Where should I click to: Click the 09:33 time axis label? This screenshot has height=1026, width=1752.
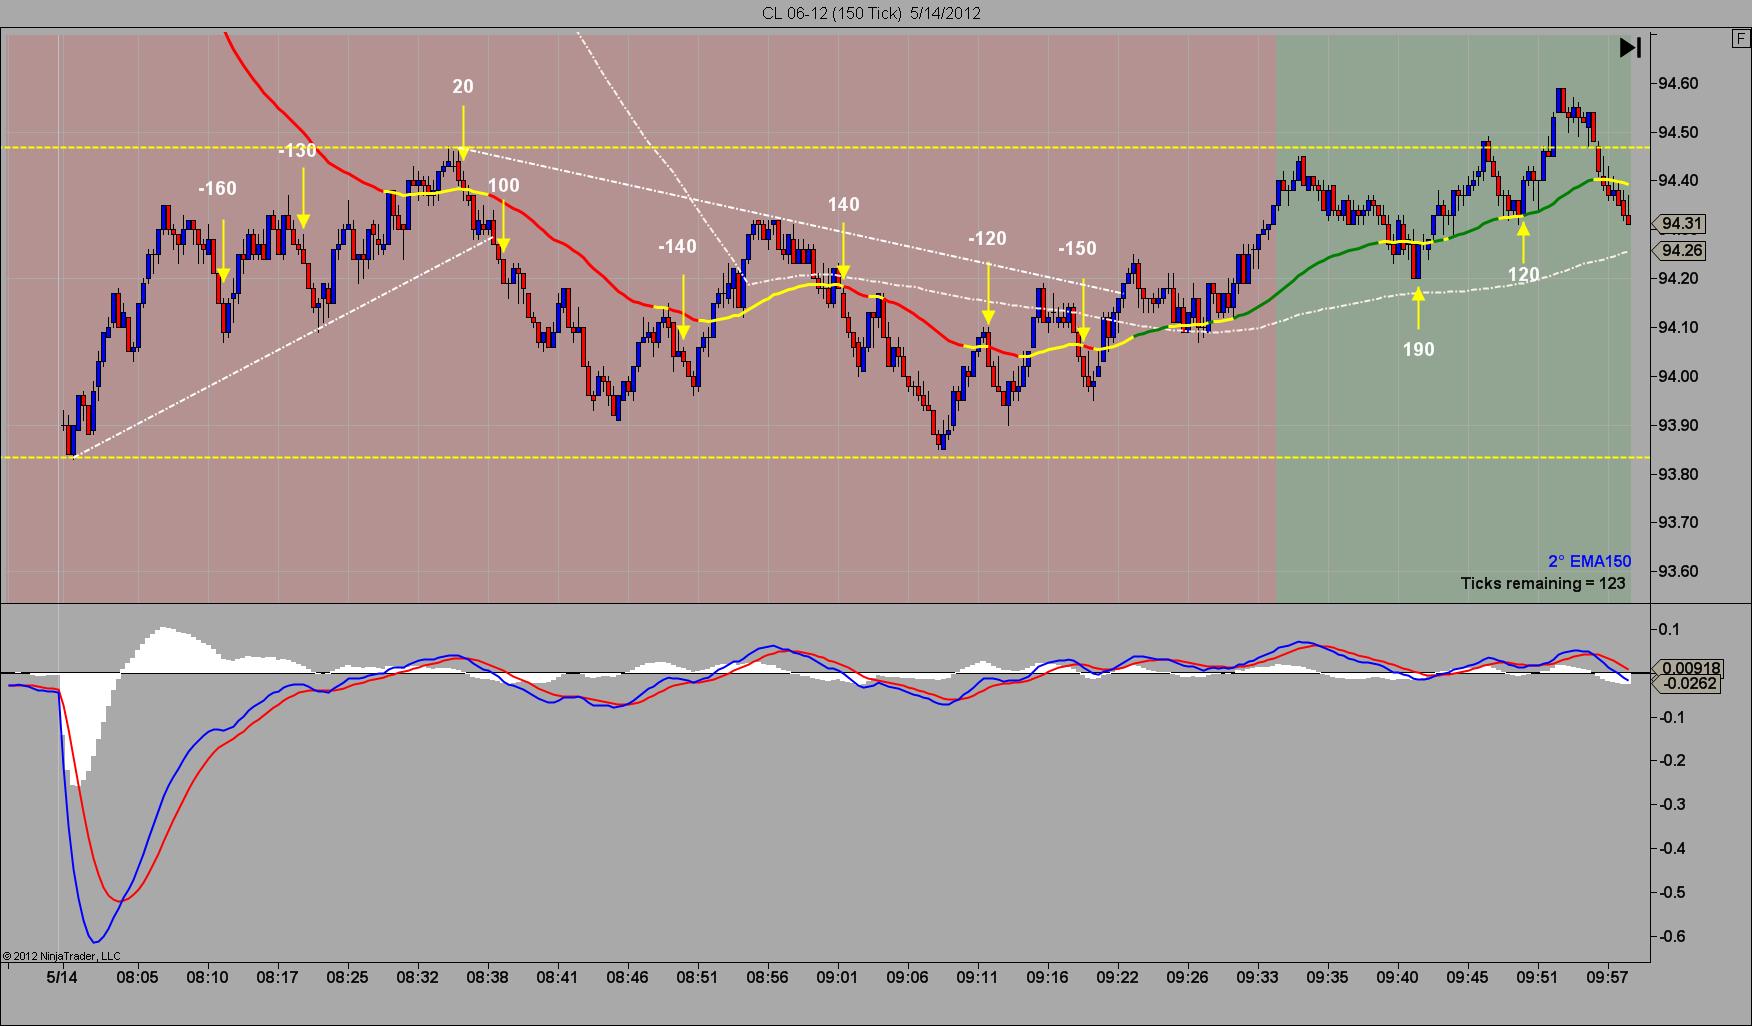[1257, 977]
